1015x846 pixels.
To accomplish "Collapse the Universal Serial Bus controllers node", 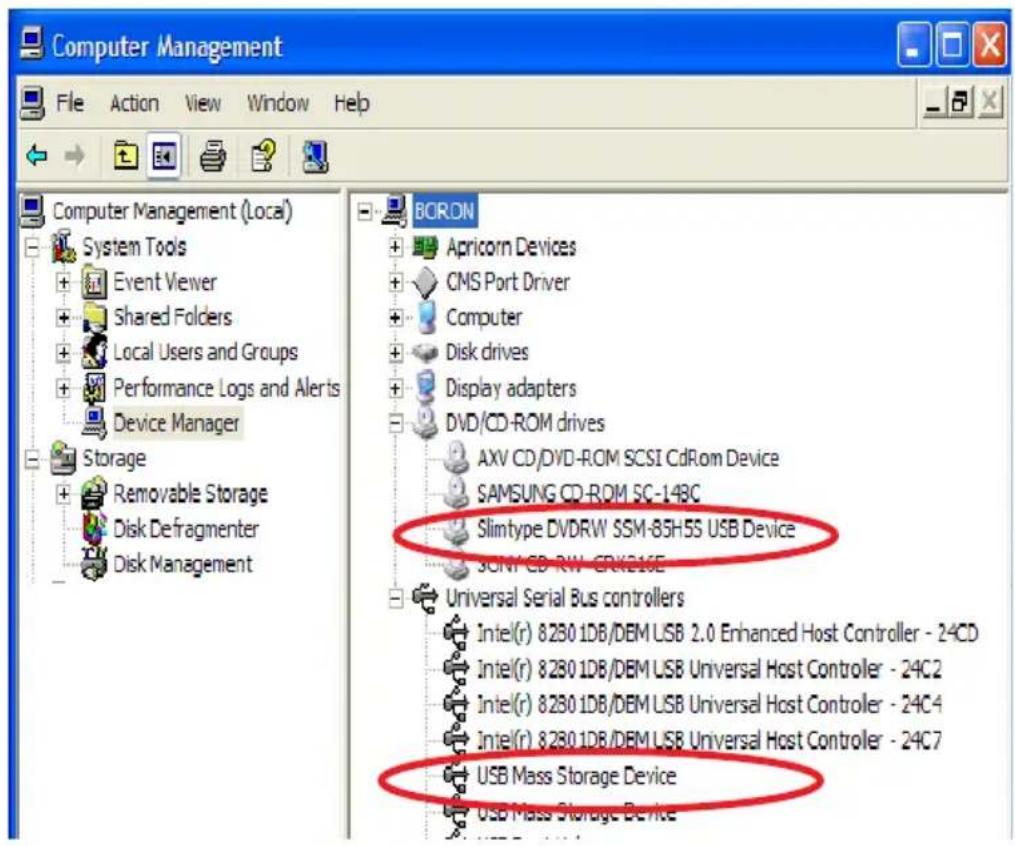I will 396,599.
